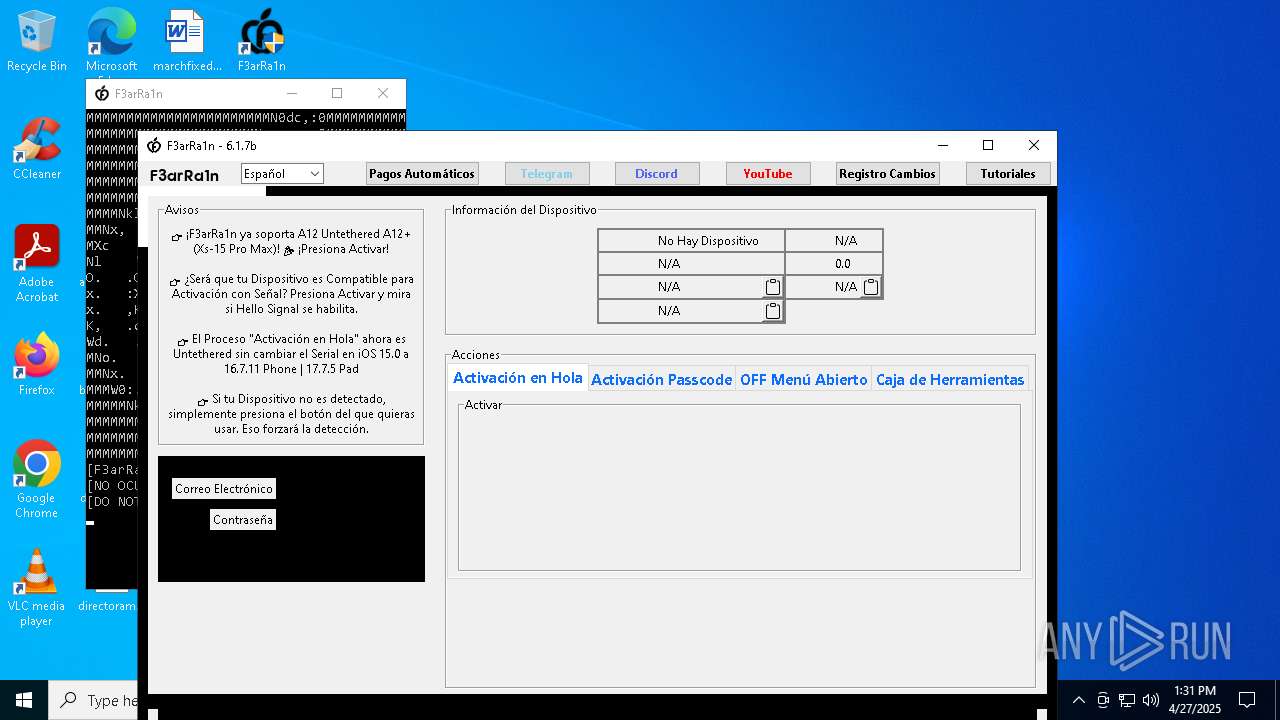This screenshot has height=720, width=1280.
Task: Click the Telegram button
Action: (x=547, y=174)
